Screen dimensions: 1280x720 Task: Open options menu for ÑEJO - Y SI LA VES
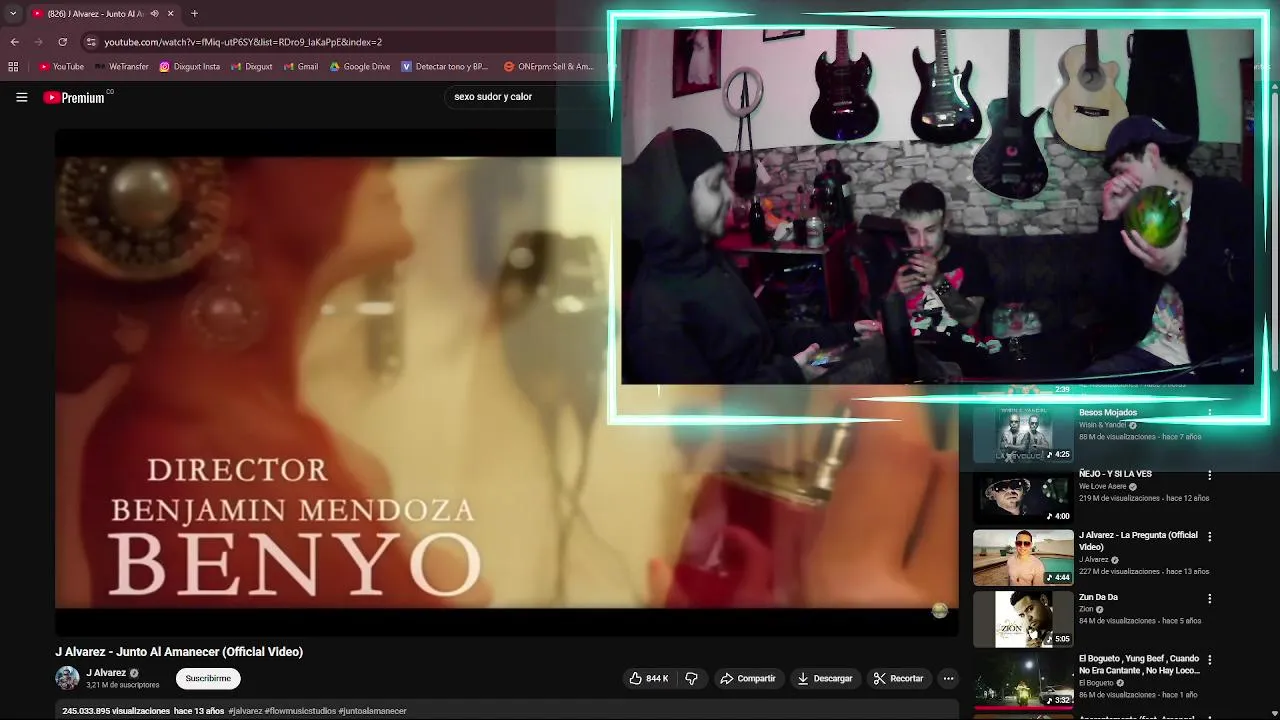(x=1209, y=475)
